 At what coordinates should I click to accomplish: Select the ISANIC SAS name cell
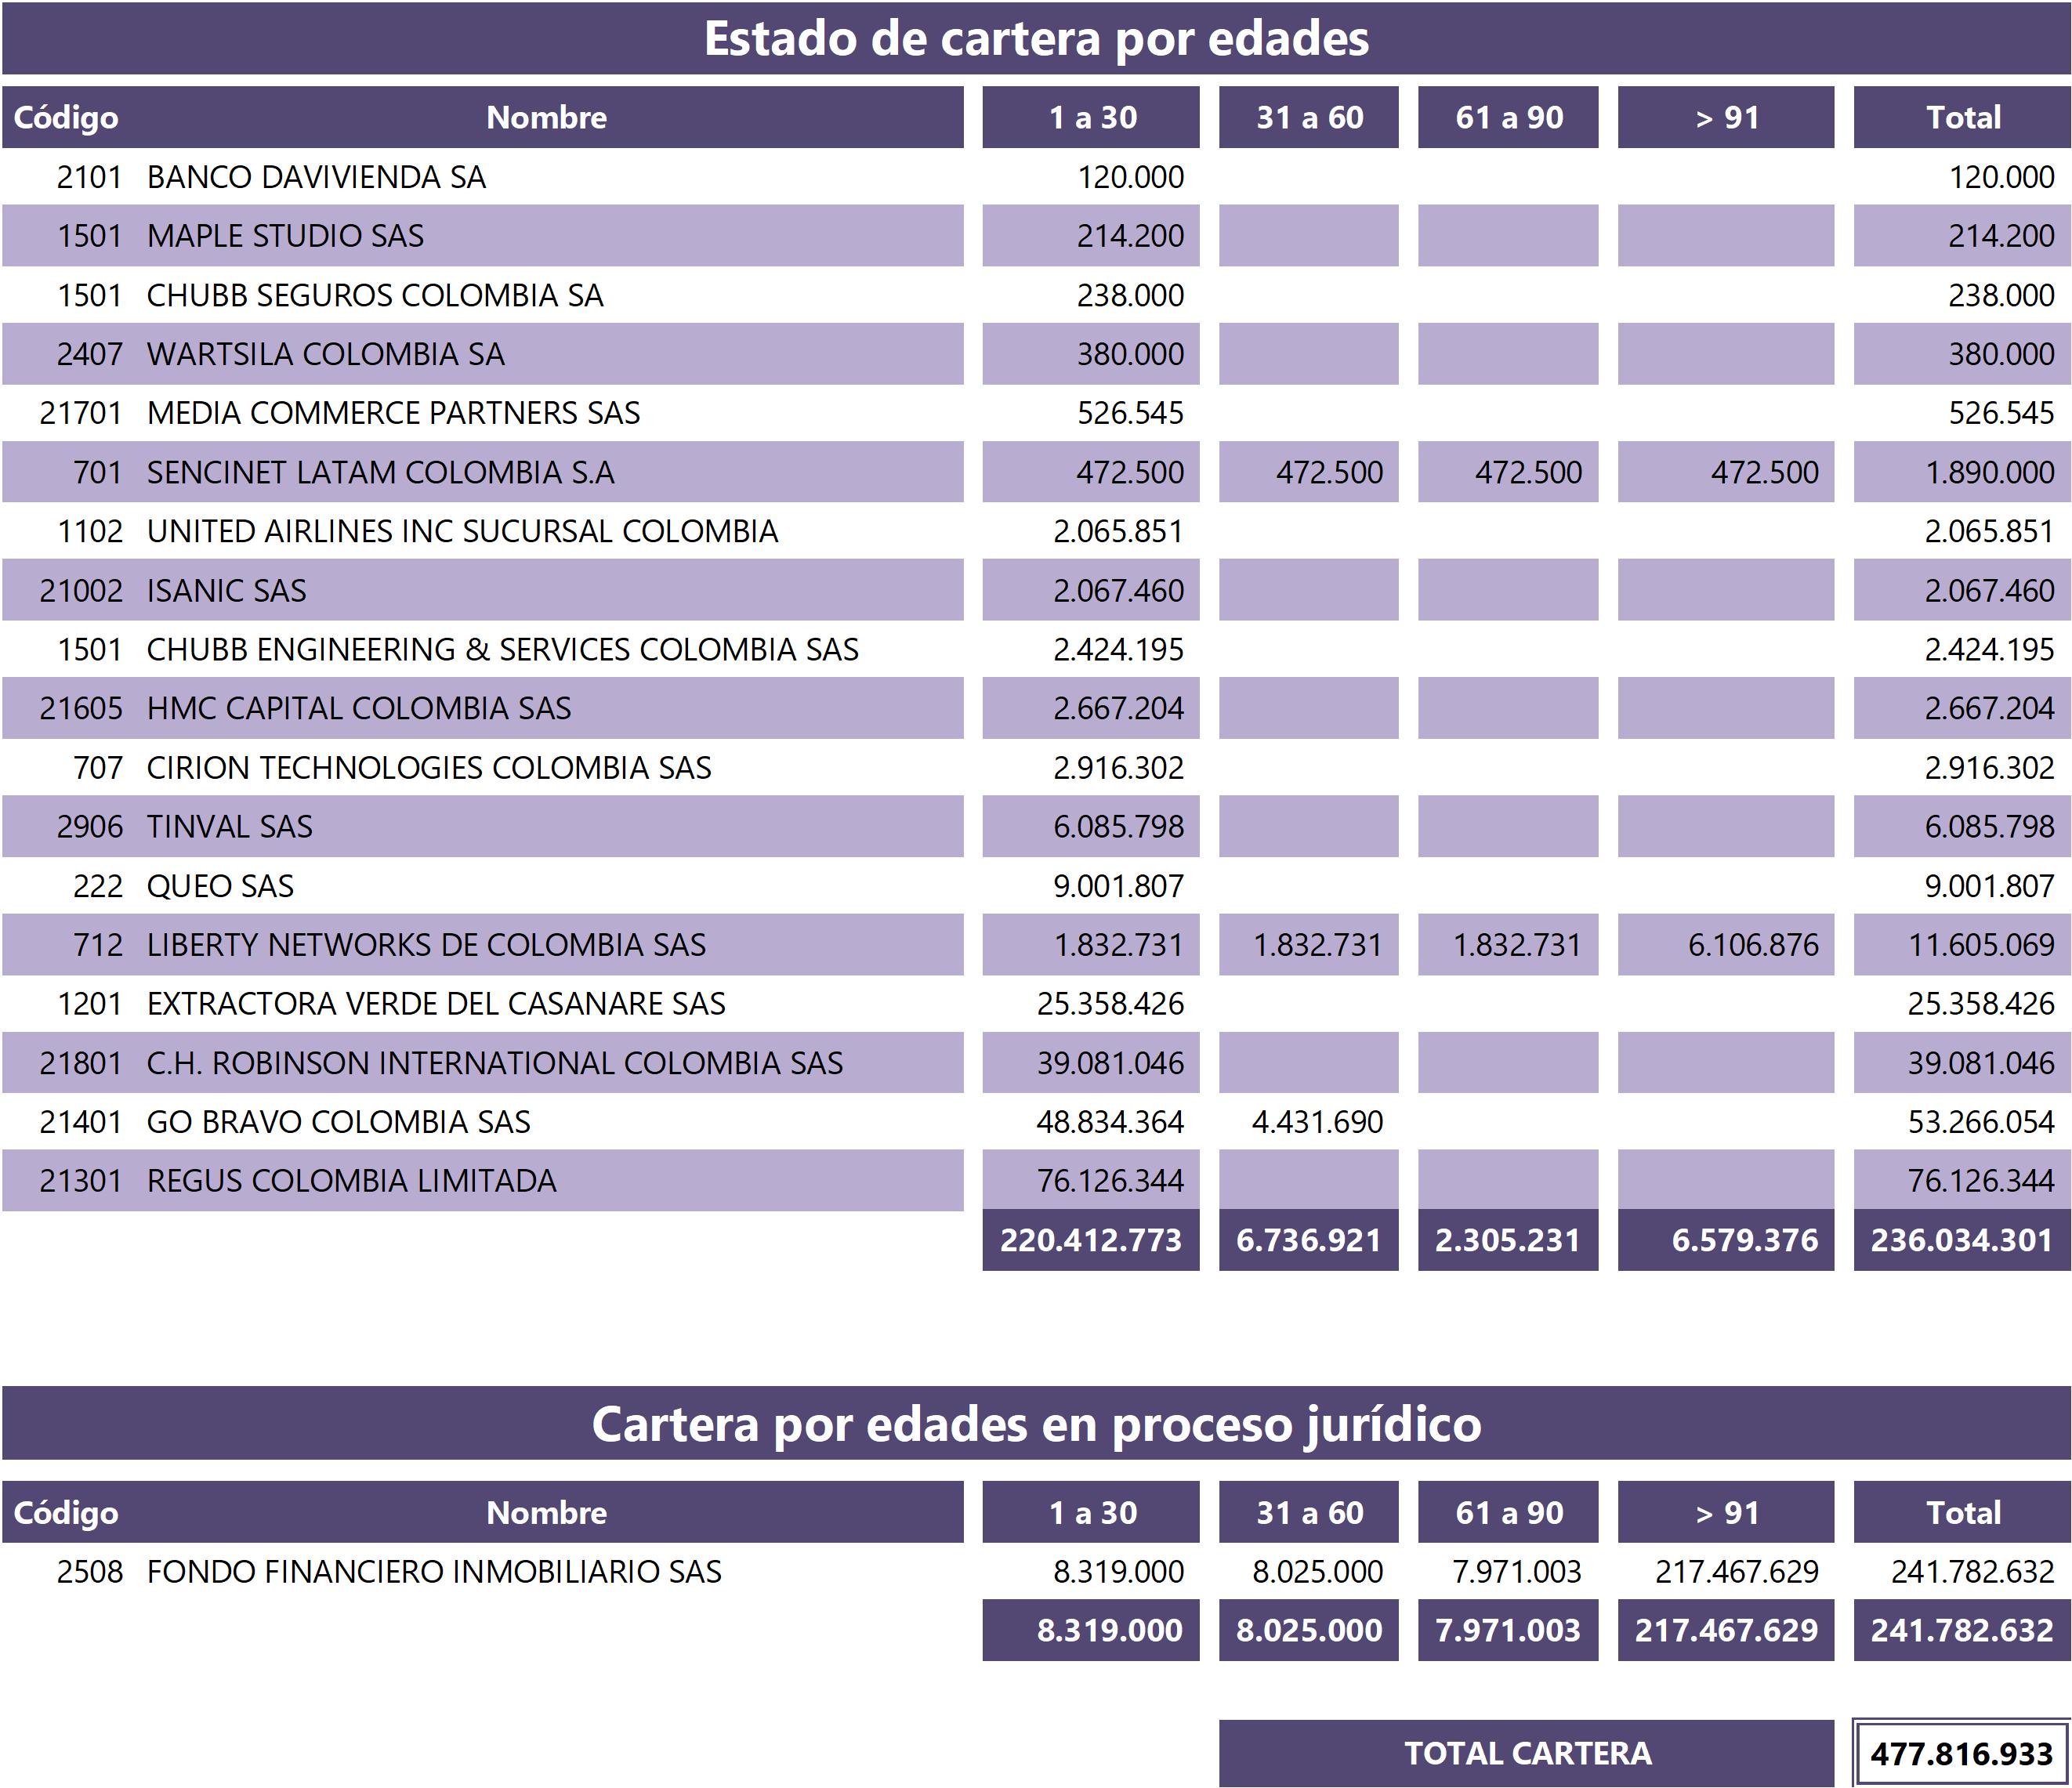226,590
